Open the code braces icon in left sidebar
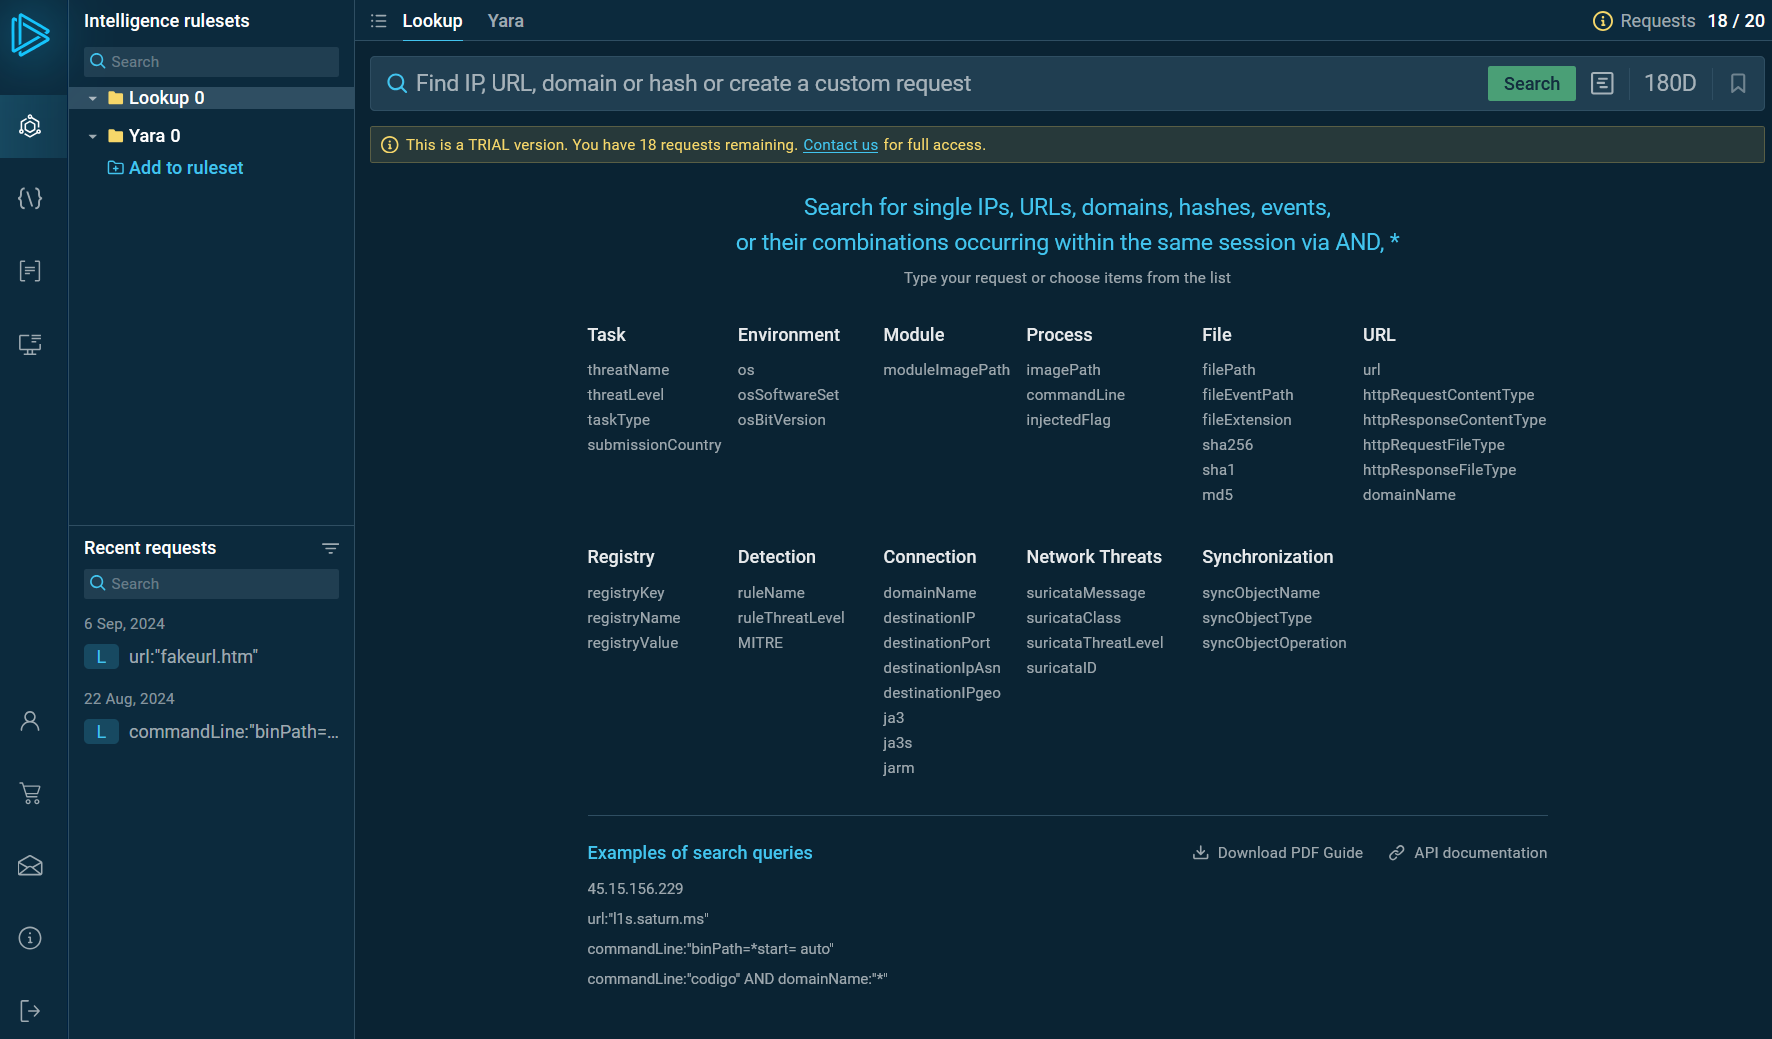This screenshot has width=1772, height=1039. point(31,198)
